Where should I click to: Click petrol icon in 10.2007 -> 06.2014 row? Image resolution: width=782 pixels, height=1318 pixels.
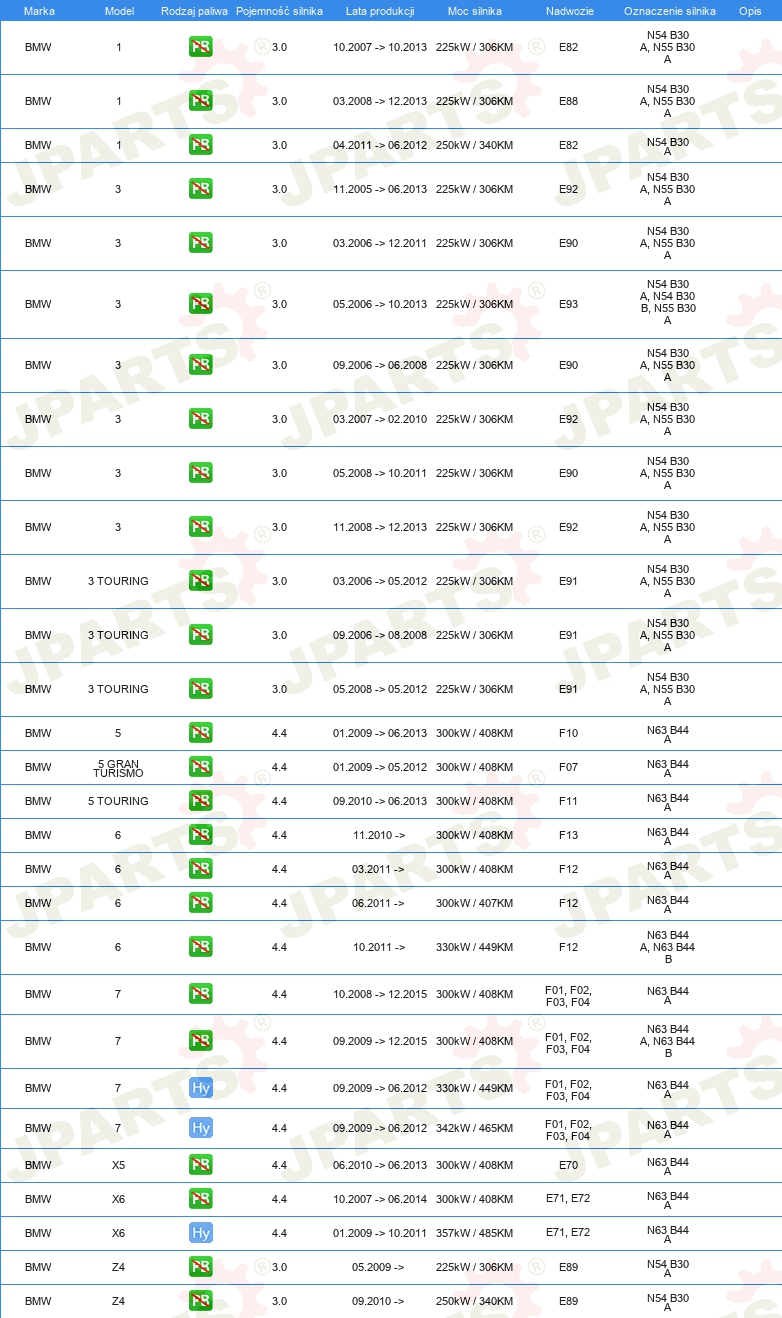200,1199
